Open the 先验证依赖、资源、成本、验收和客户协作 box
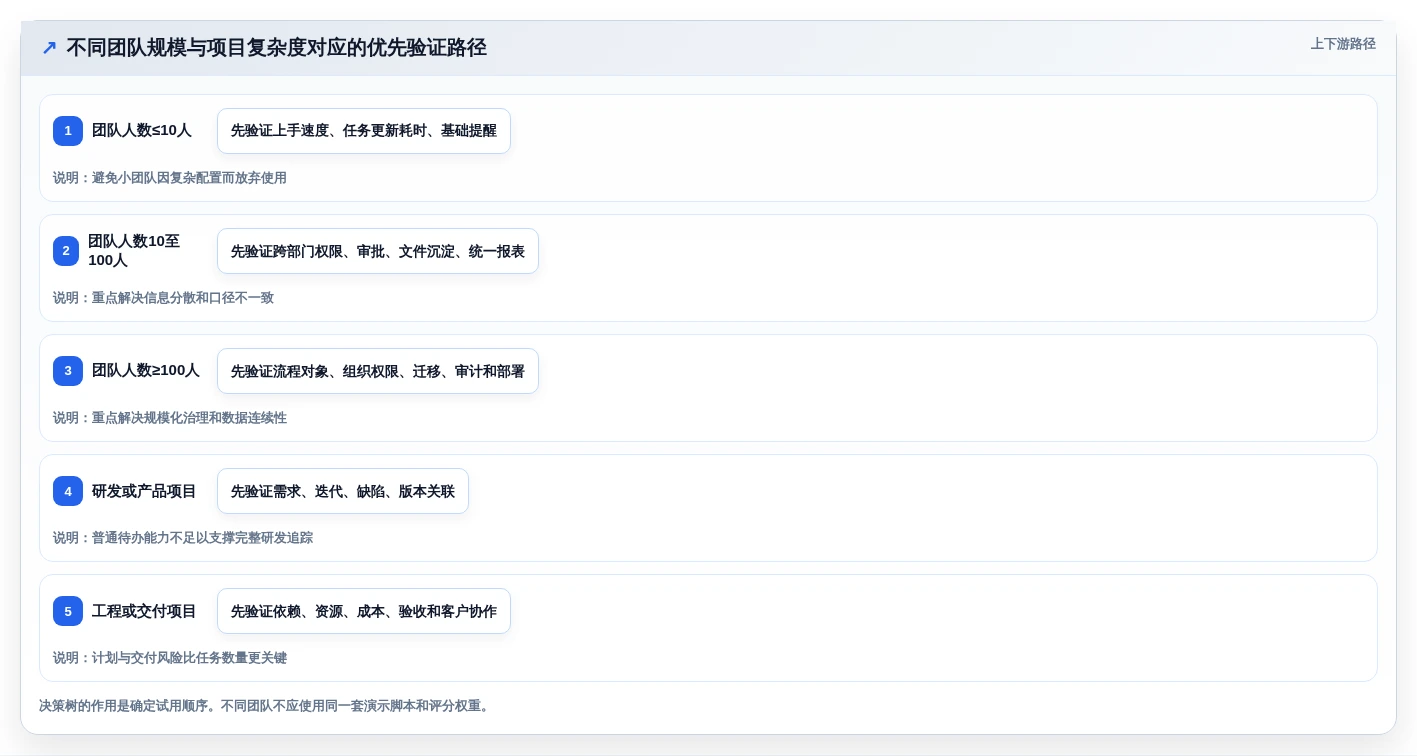 tap(364, 611)
